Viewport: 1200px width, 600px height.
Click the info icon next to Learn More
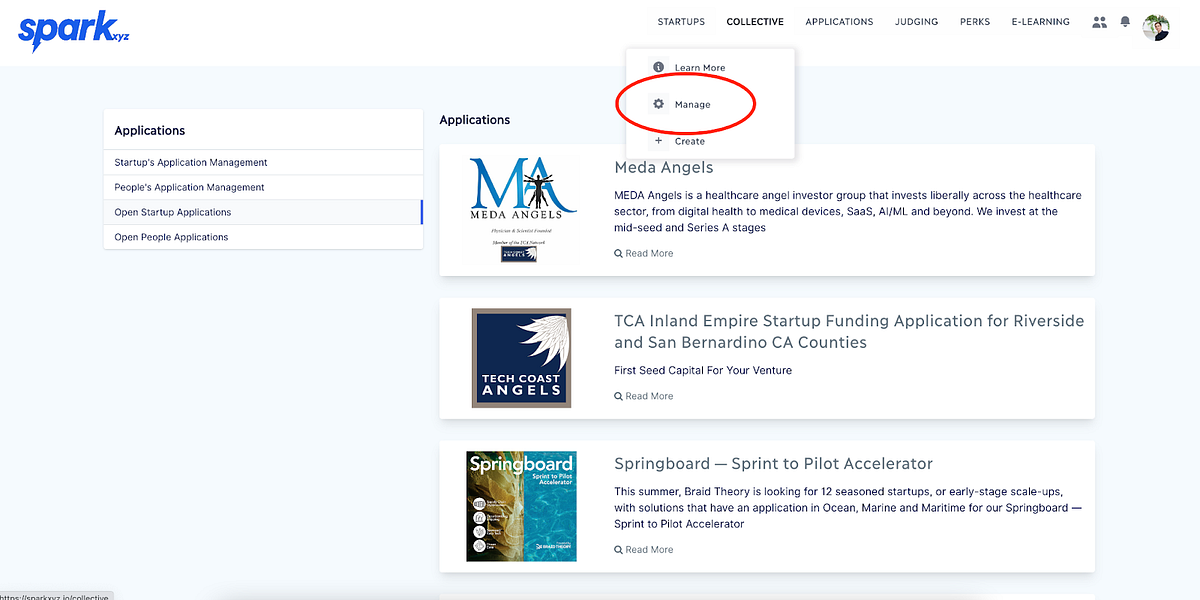click(x=658, y=66)
